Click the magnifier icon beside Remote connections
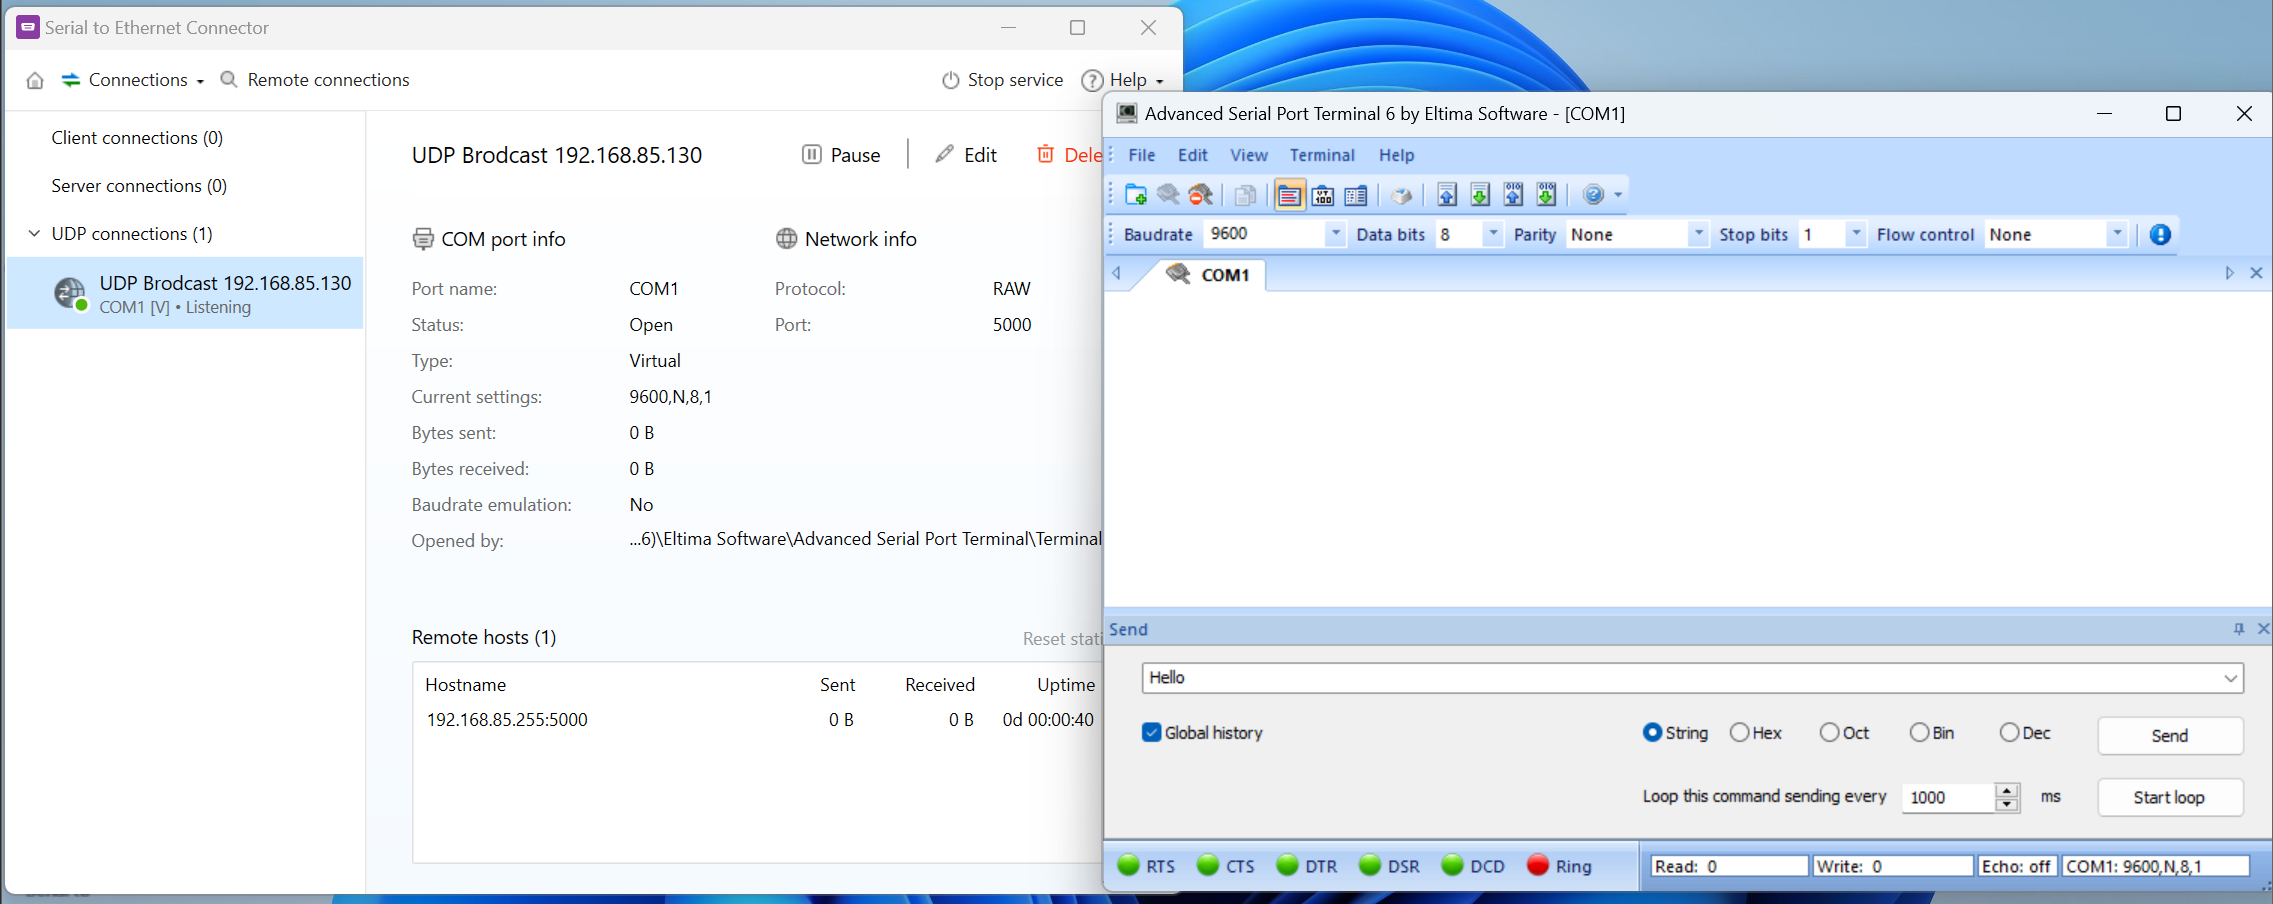Screen dimensions: 2273x904 coord(229,79)
